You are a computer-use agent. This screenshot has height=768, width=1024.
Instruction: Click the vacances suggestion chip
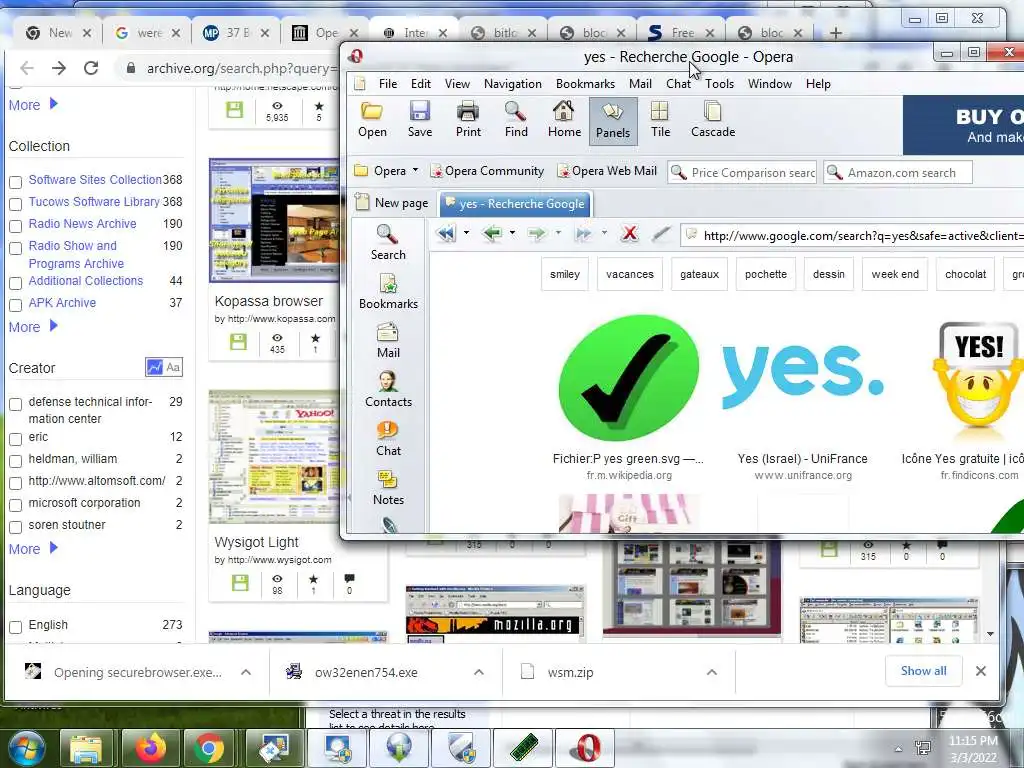coord(630,274)
